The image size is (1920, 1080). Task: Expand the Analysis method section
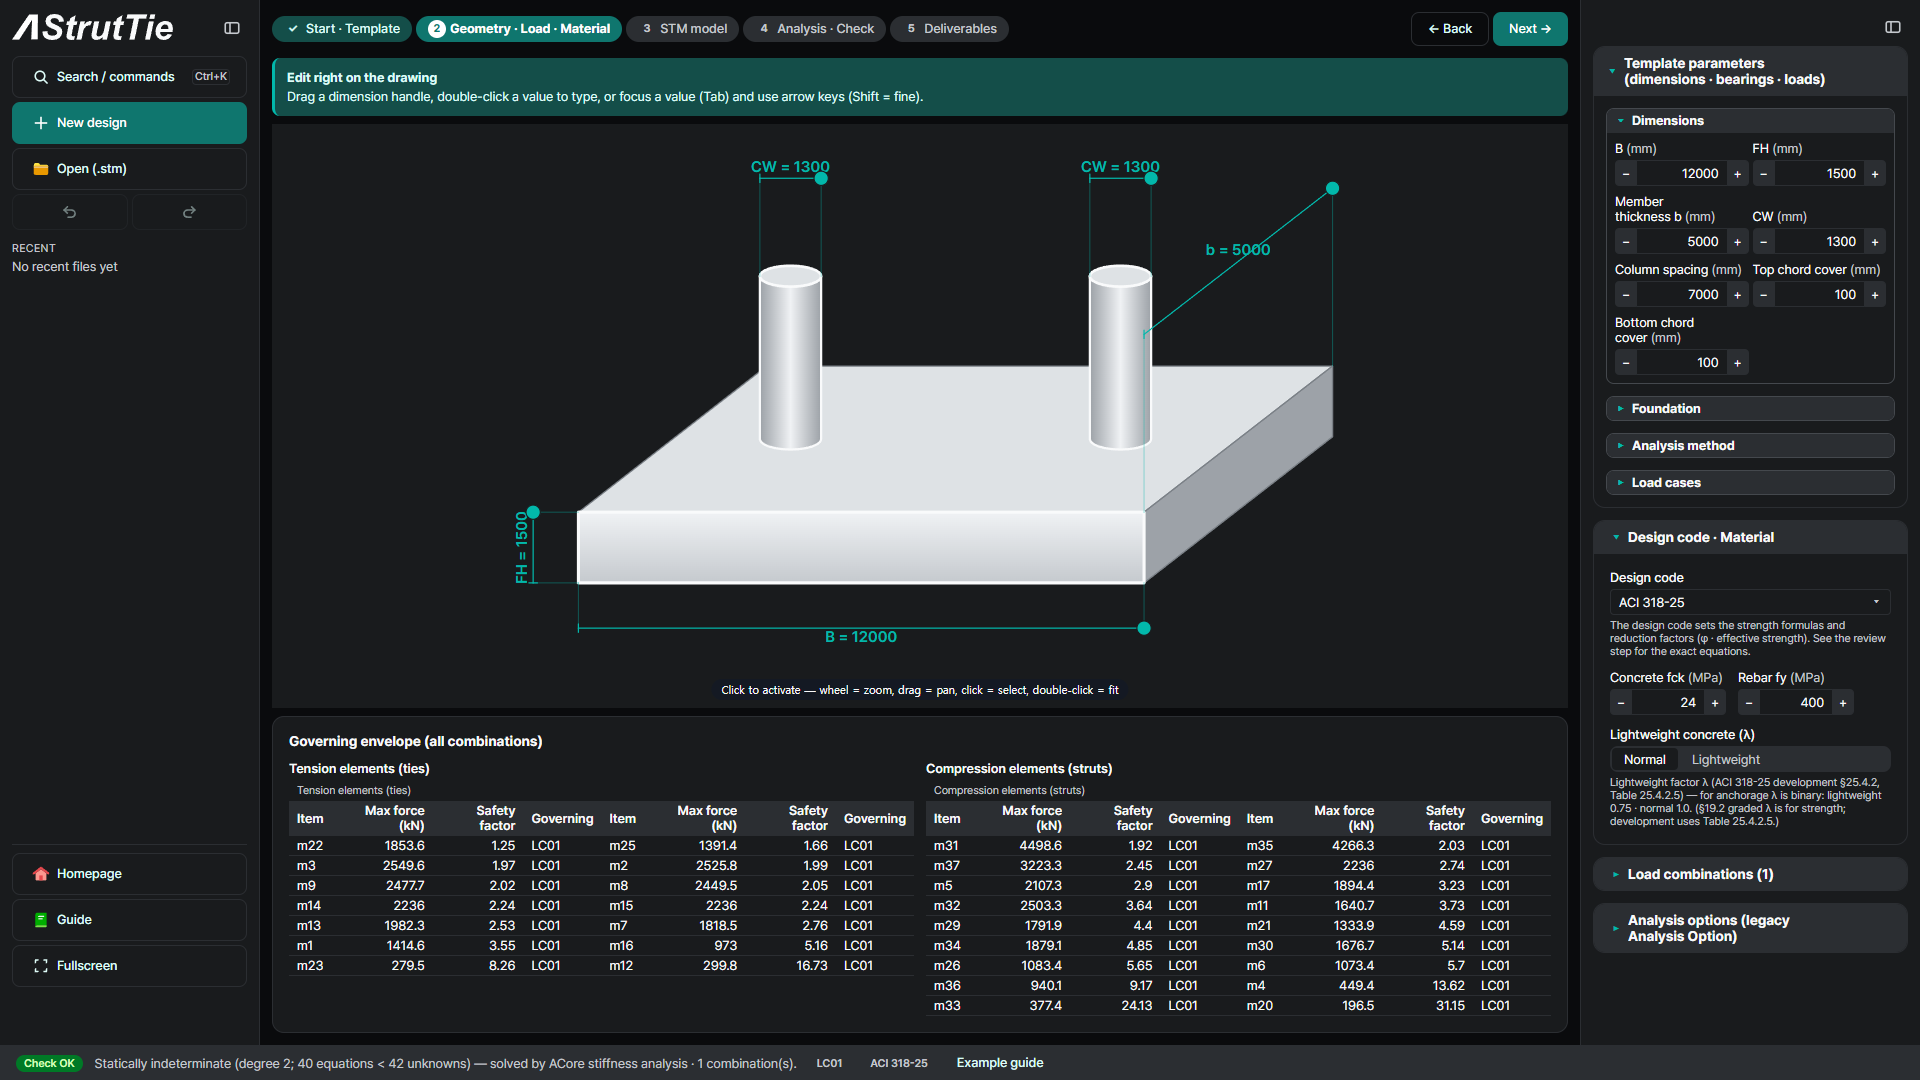coord(1750,446)
